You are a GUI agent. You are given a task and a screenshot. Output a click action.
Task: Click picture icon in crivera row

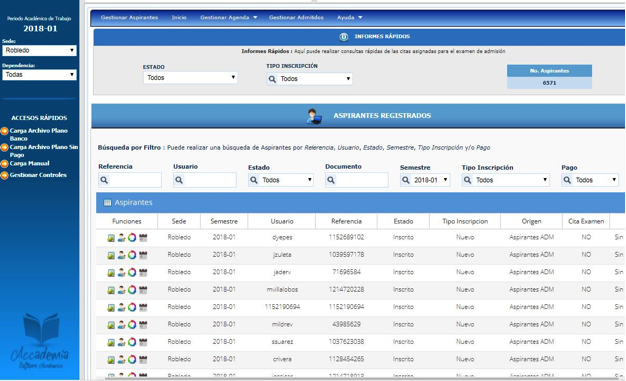click(x=111, y=360)
